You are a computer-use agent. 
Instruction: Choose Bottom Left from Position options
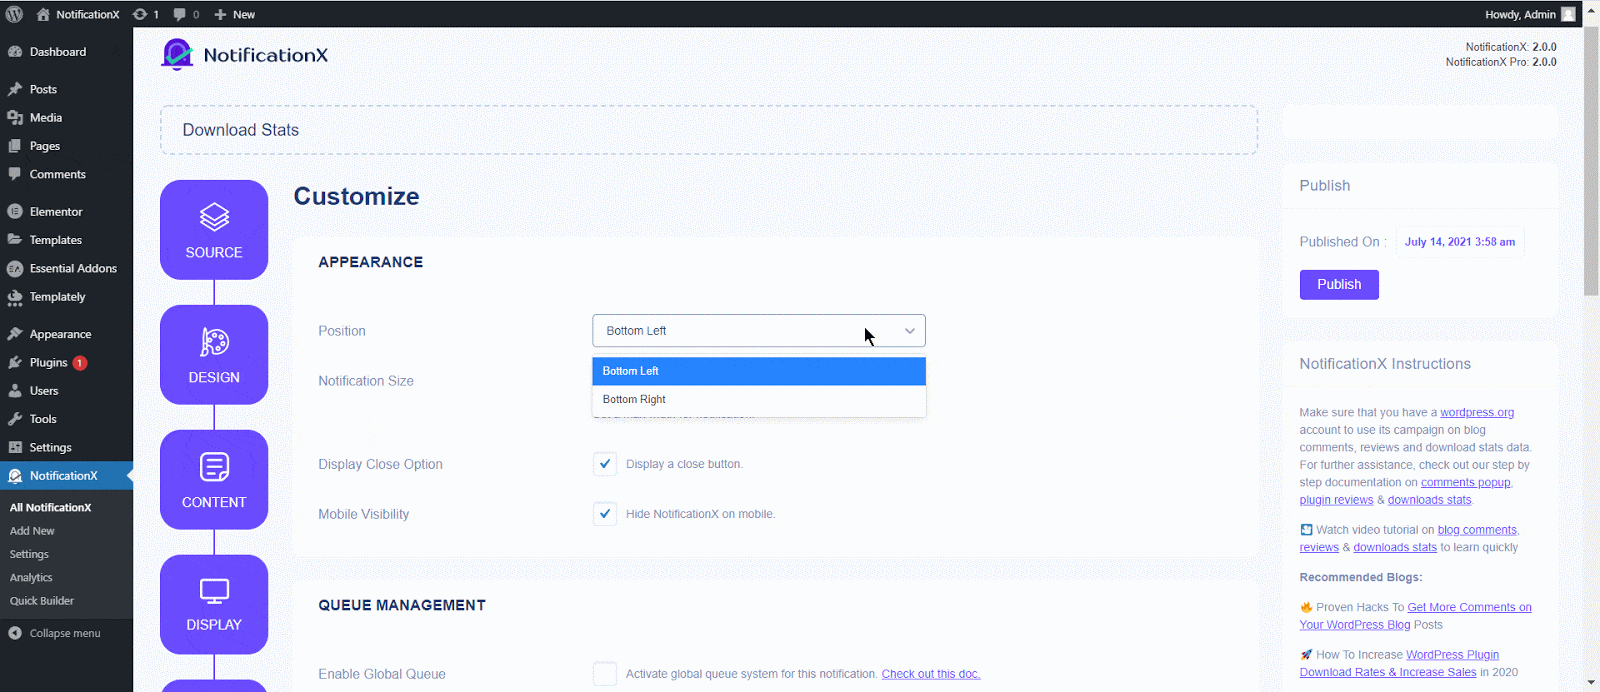[759, 371]
